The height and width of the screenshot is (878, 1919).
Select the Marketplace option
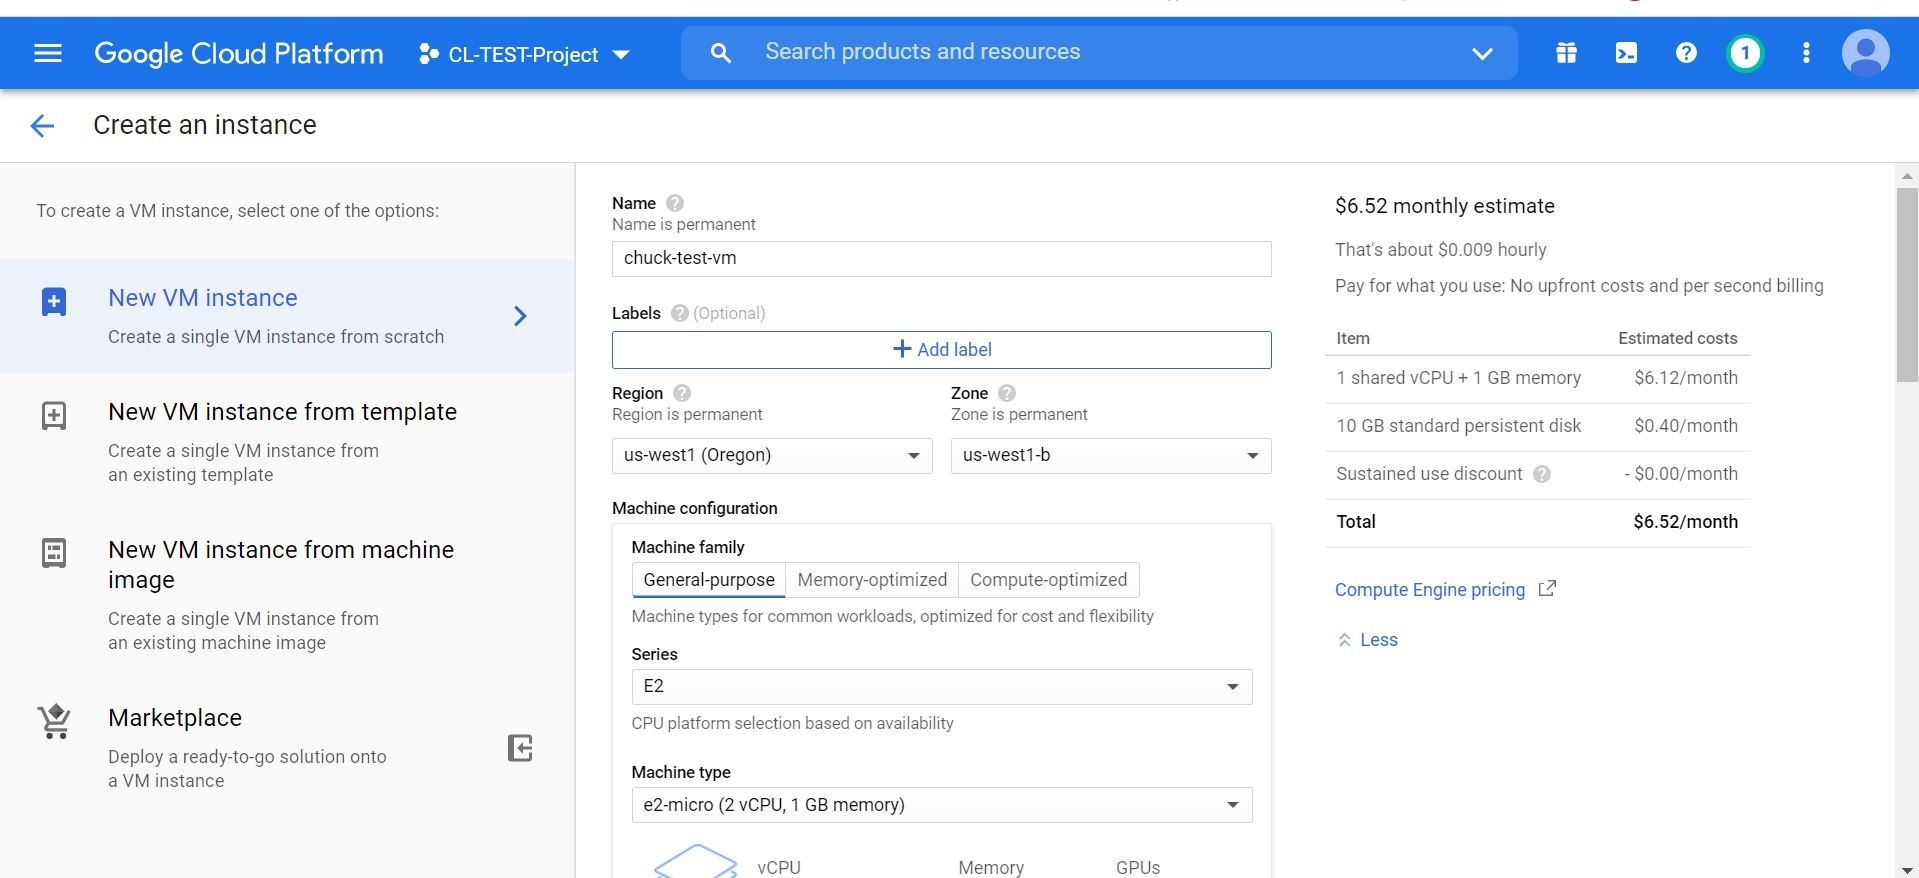[x=287, y=748]
